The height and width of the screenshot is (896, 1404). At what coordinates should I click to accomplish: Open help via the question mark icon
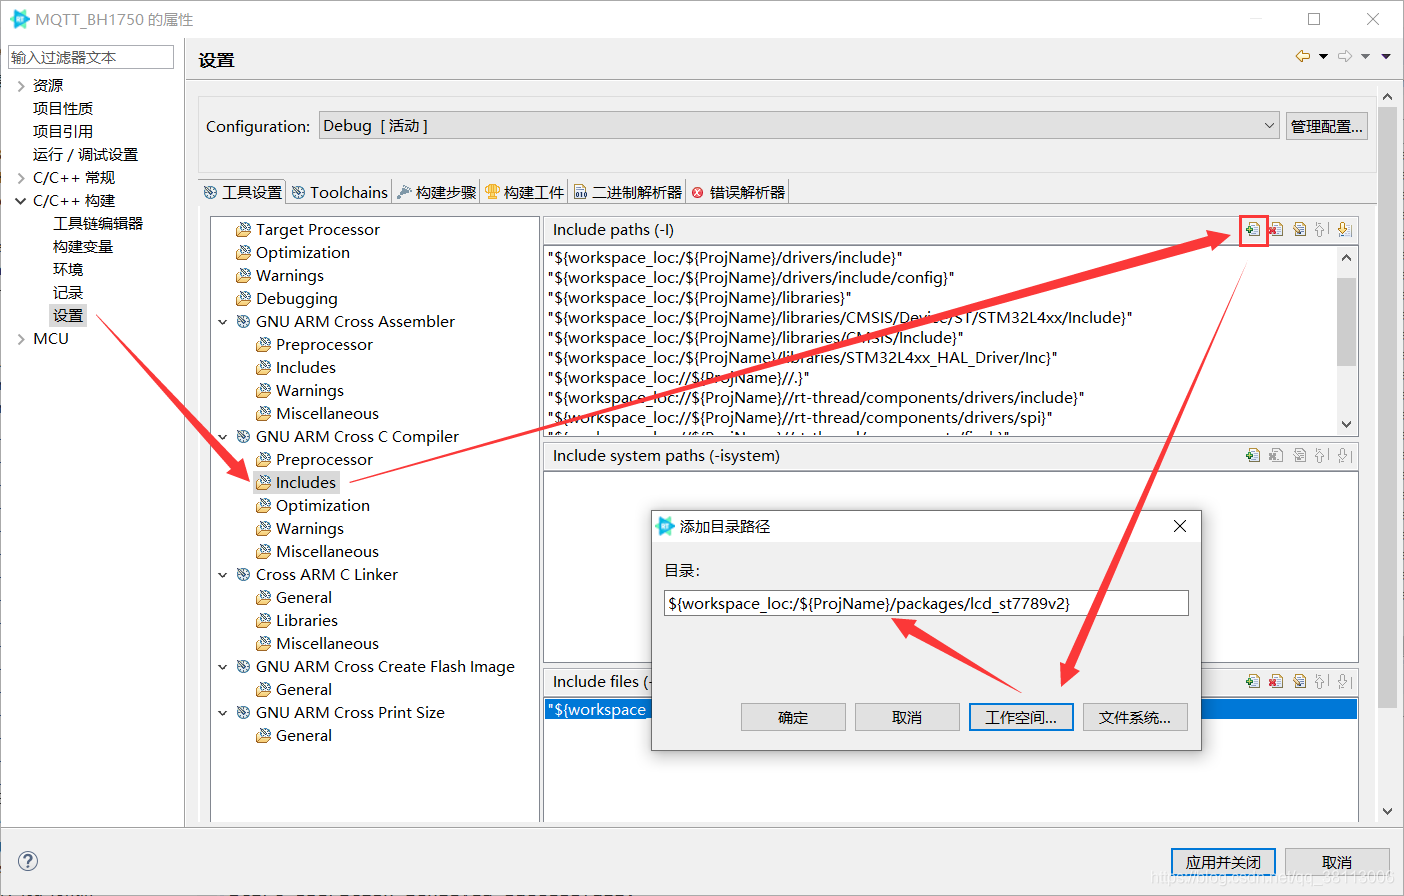27,861
